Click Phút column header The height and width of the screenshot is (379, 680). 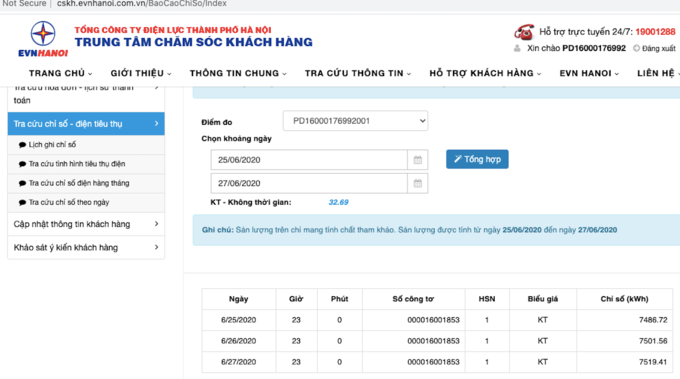340,299
